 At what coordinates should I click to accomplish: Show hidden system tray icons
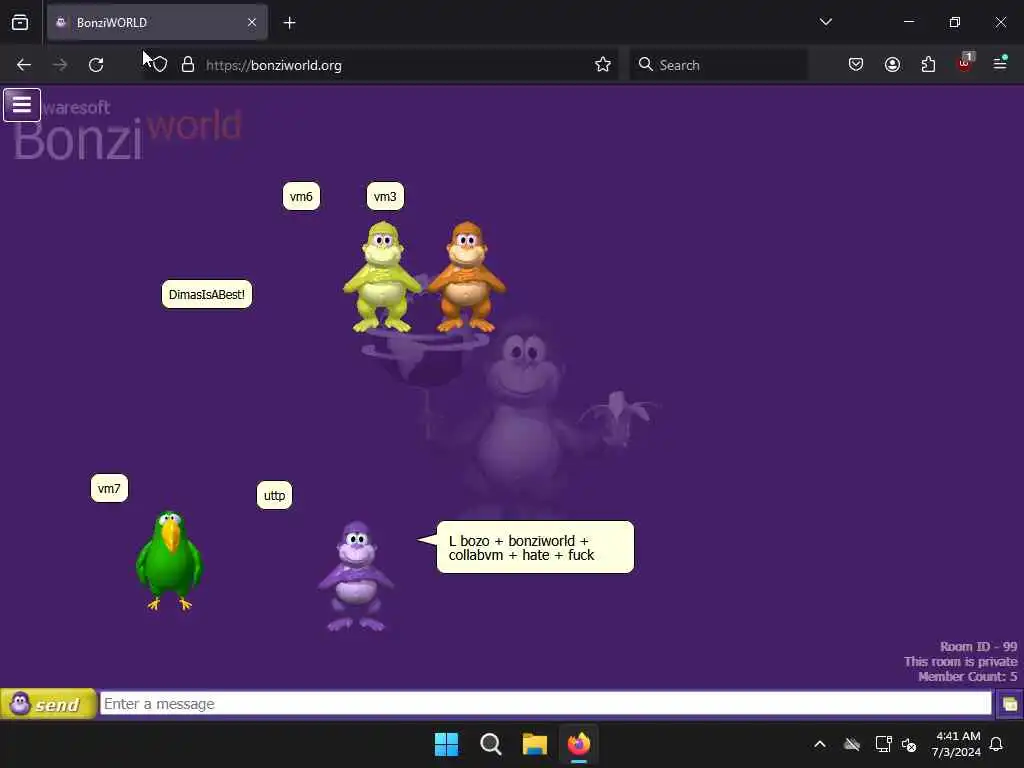tap(820, 744)
